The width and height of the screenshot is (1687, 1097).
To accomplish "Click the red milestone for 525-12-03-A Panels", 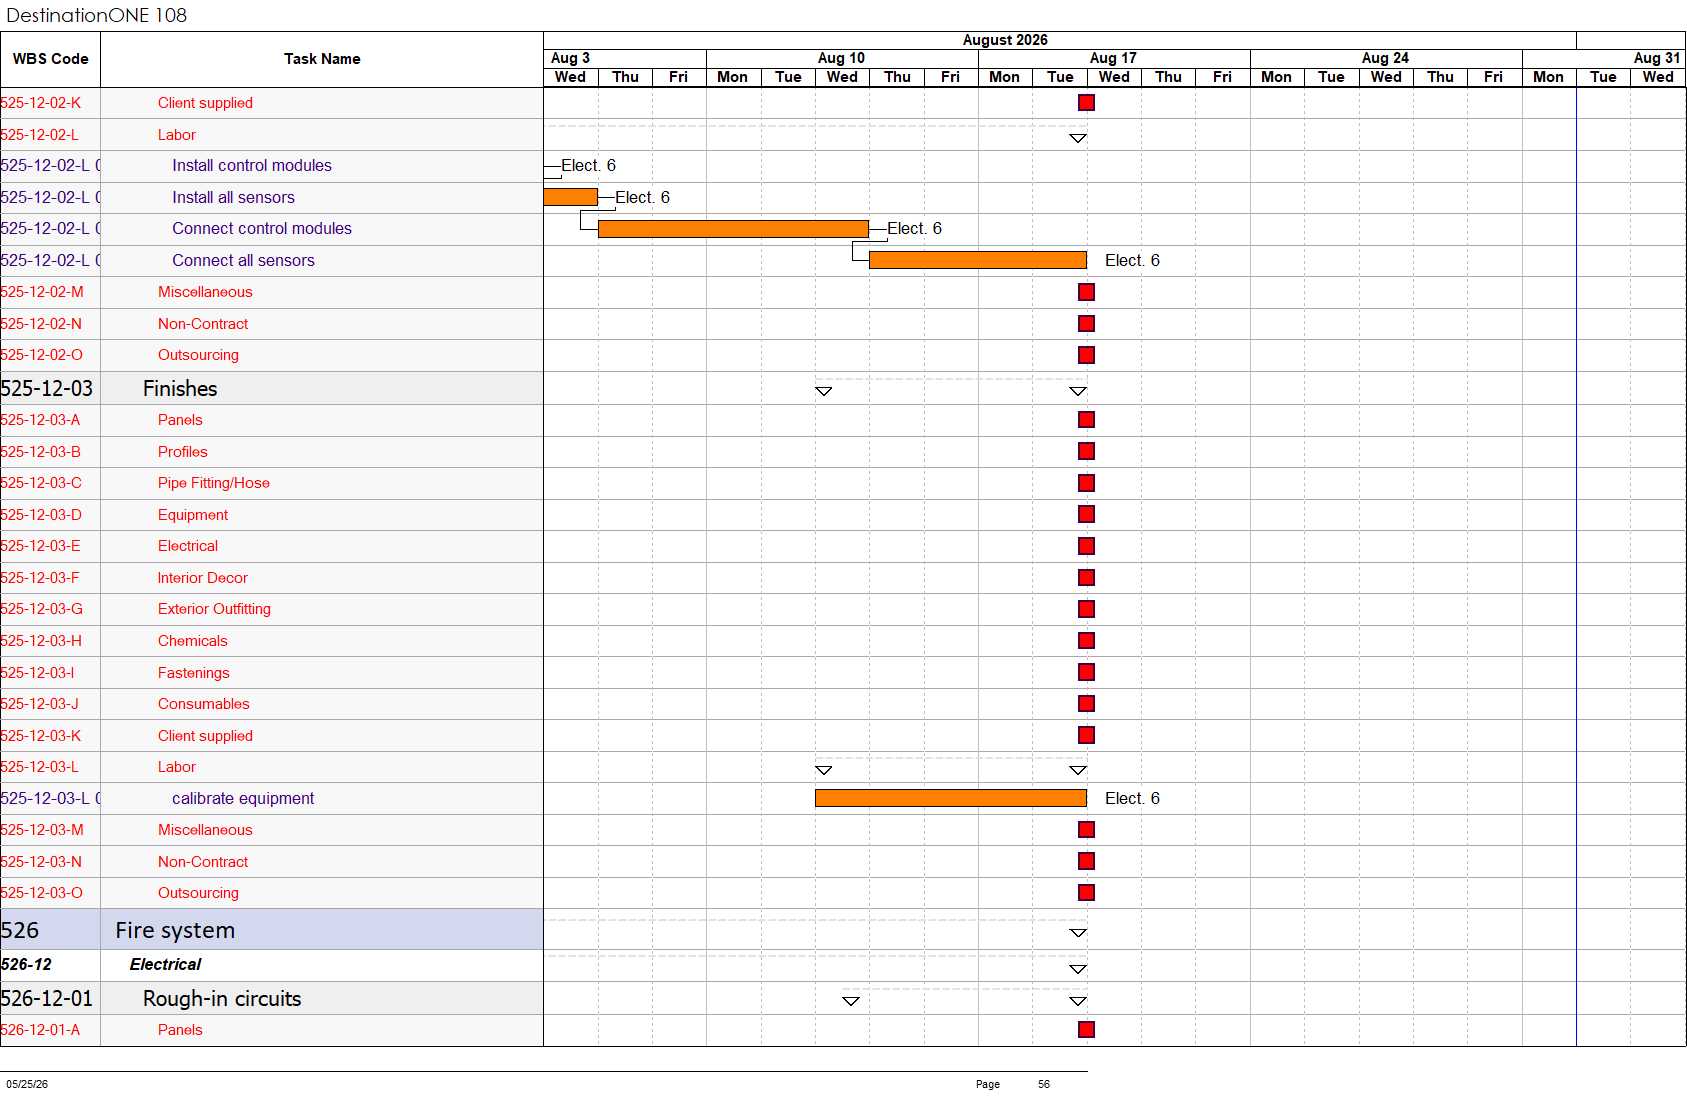I will click(x=1086, y=420).
